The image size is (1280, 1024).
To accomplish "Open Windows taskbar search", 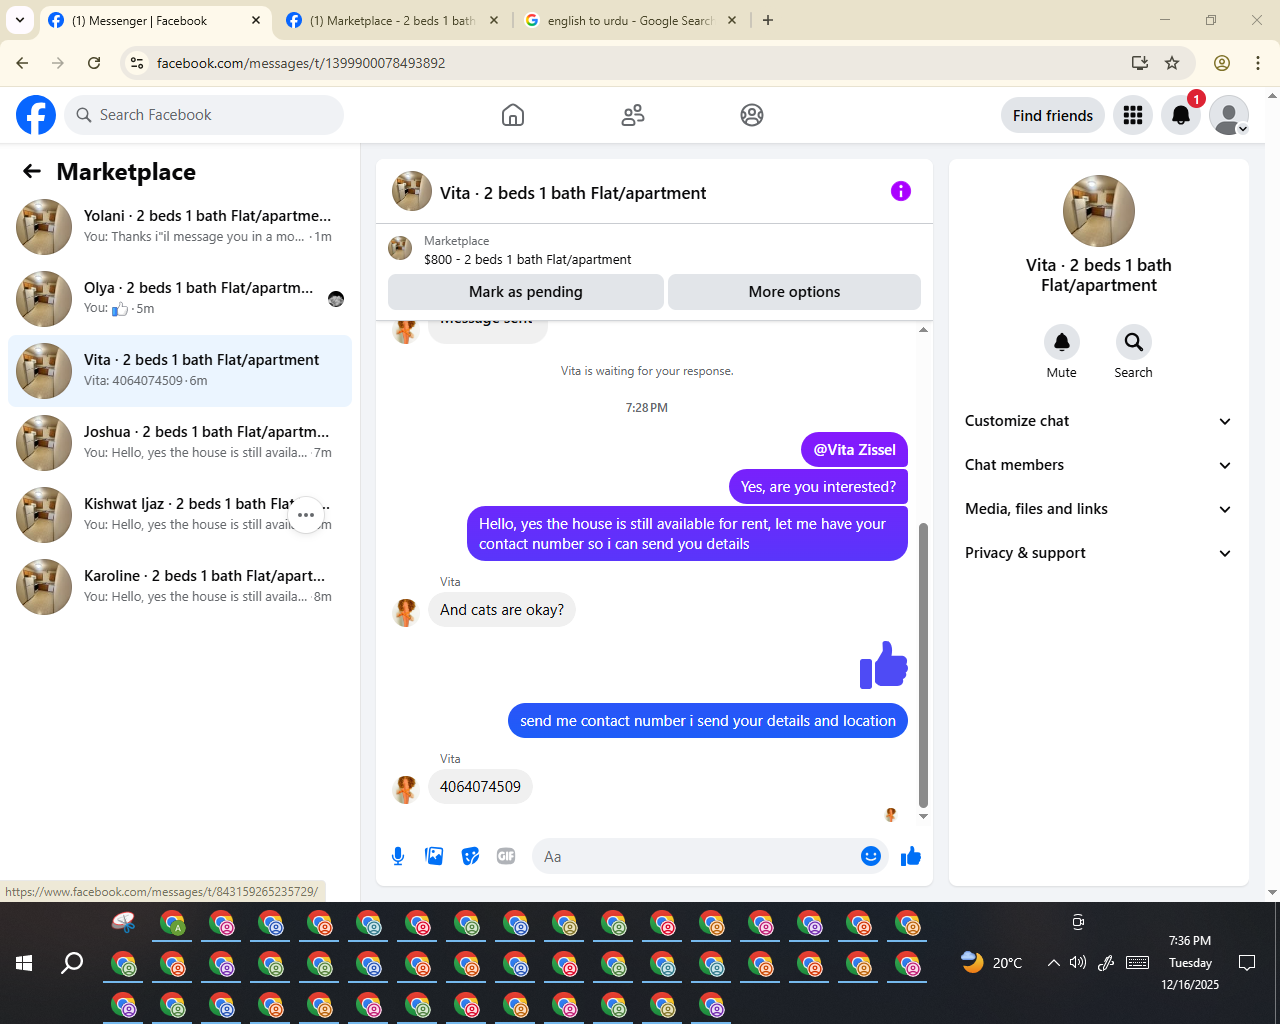I will click(72, 963).
